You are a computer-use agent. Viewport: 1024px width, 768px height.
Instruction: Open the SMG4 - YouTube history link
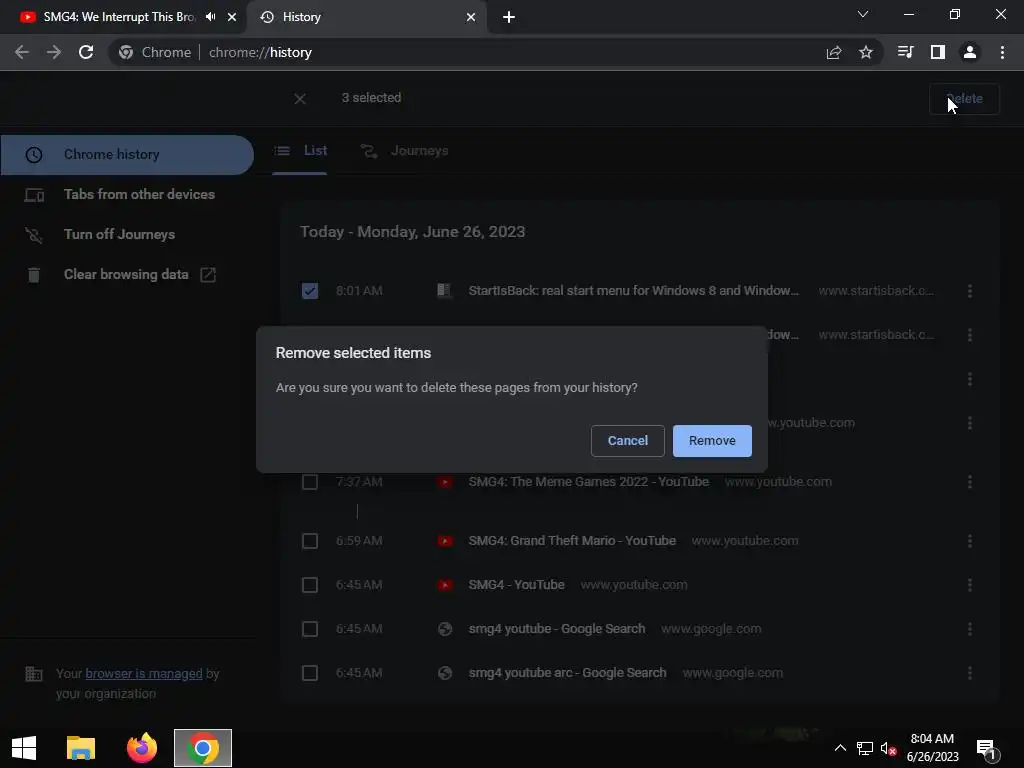(516, 584)
